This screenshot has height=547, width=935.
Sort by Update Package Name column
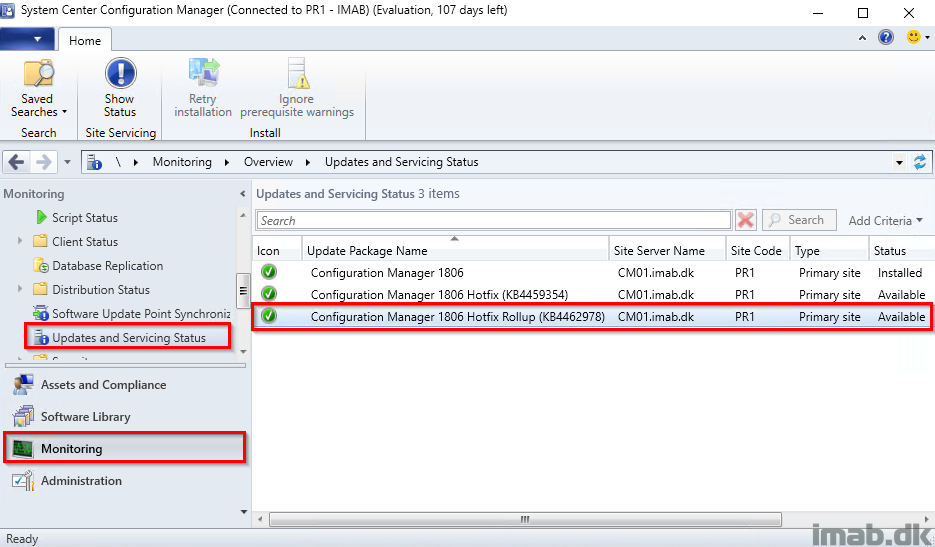pos(456,251)
